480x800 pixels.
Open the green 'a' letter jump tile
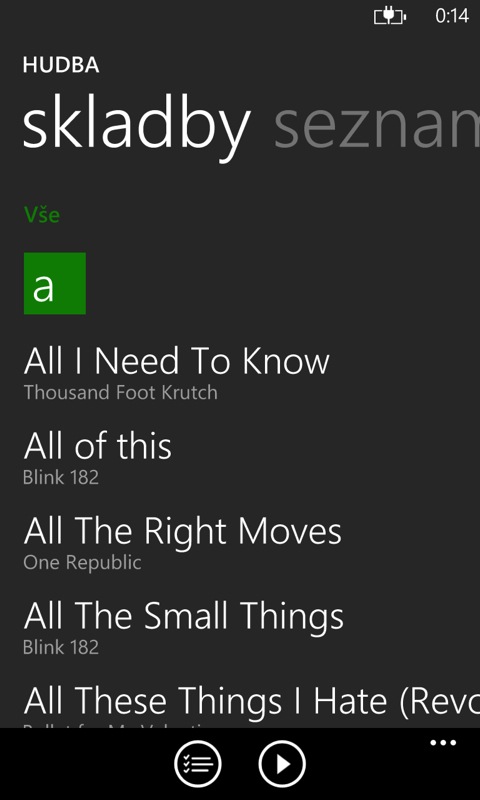[x=55, y=283]
